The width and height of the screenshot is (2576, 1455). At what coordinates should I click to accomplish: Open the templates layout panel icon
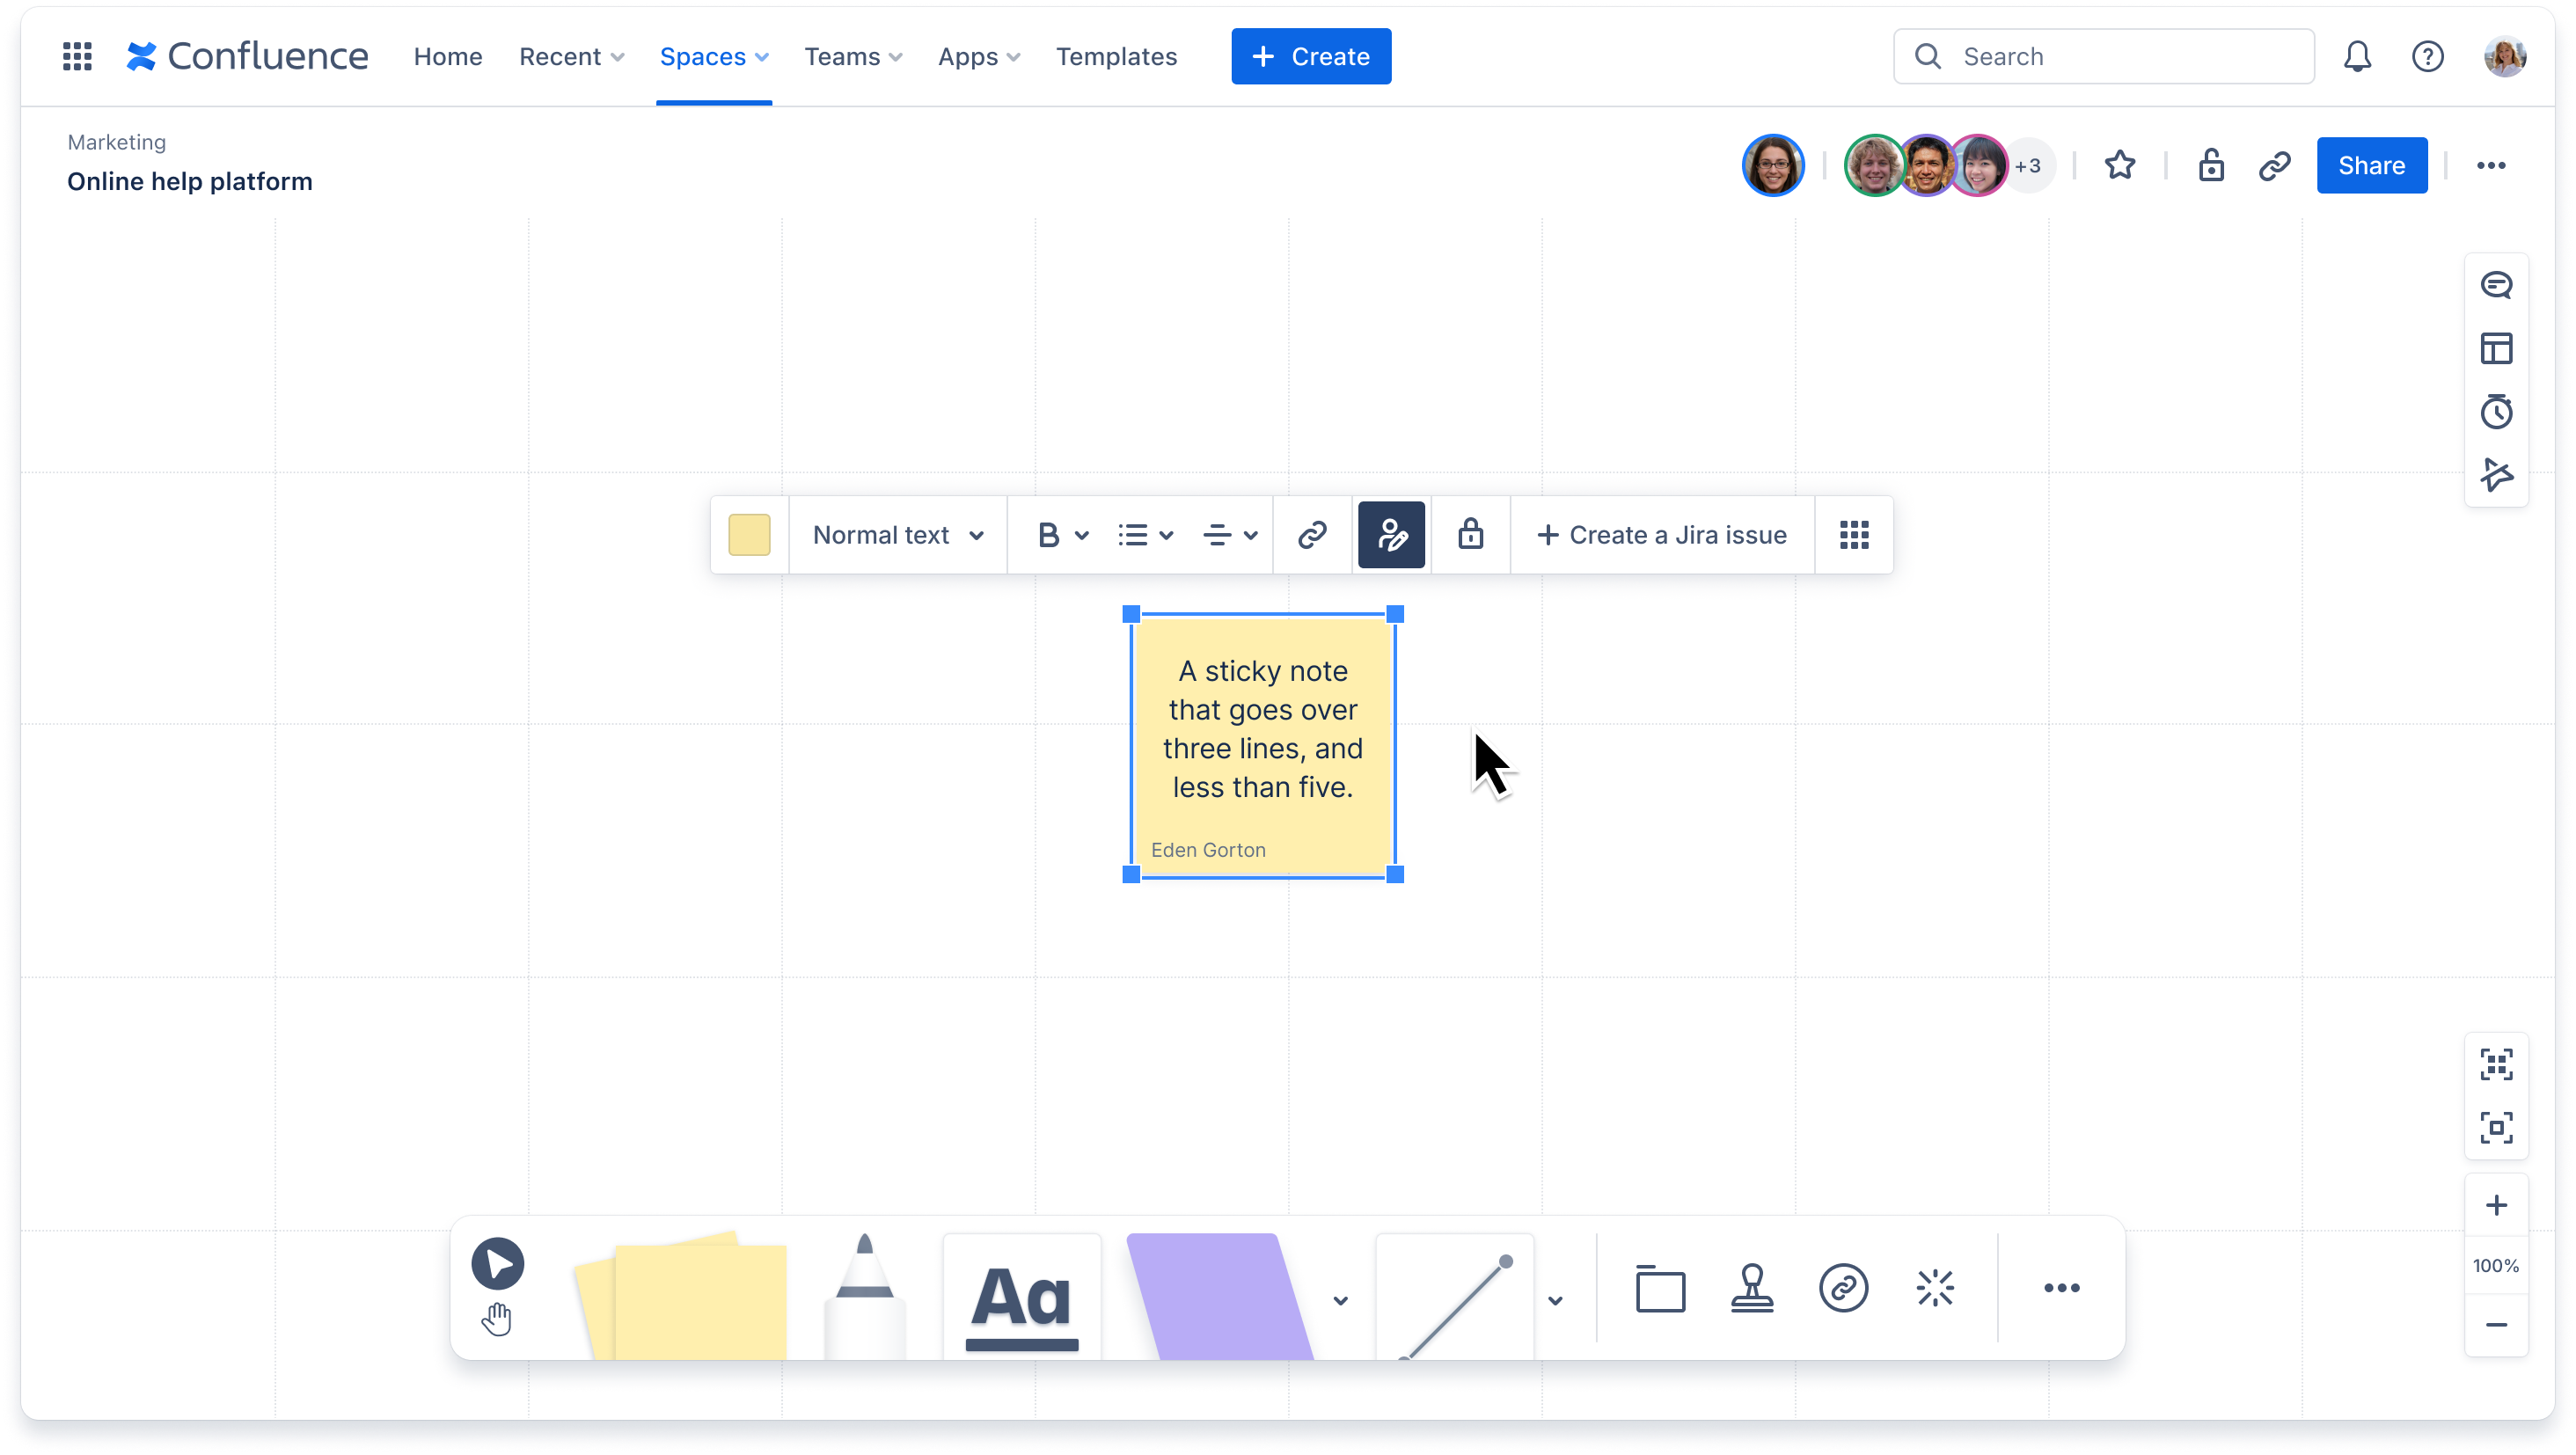[2496, 348]
